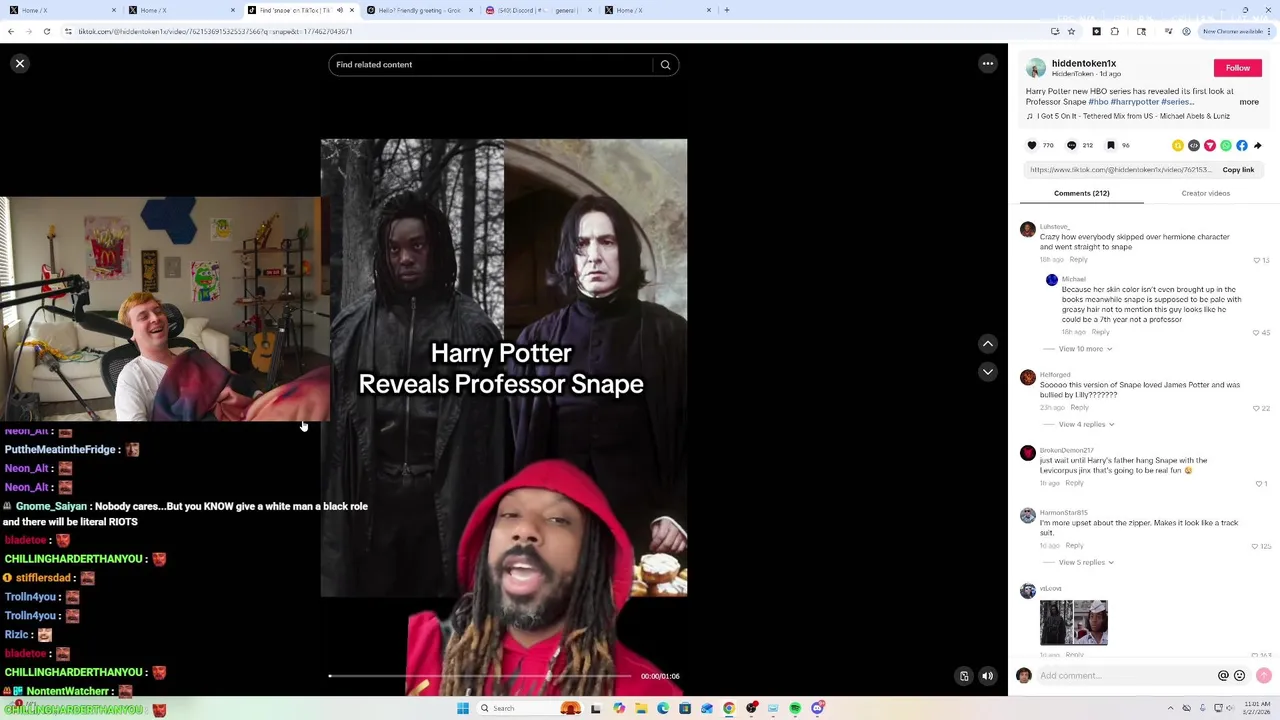The image size is (1280, 720).
Task: Click the embed code share icon
Action: pos(1194,146)
